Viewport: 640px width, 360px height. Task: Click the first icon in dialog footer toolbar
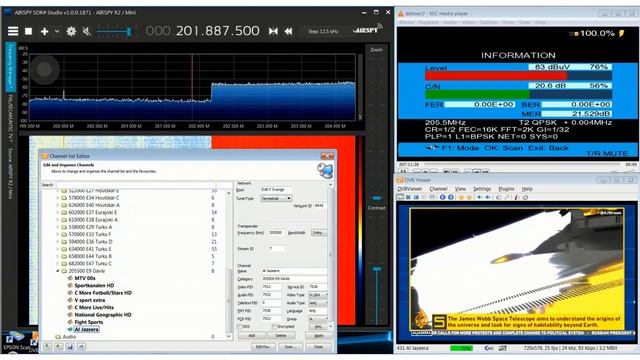(48, 347)
